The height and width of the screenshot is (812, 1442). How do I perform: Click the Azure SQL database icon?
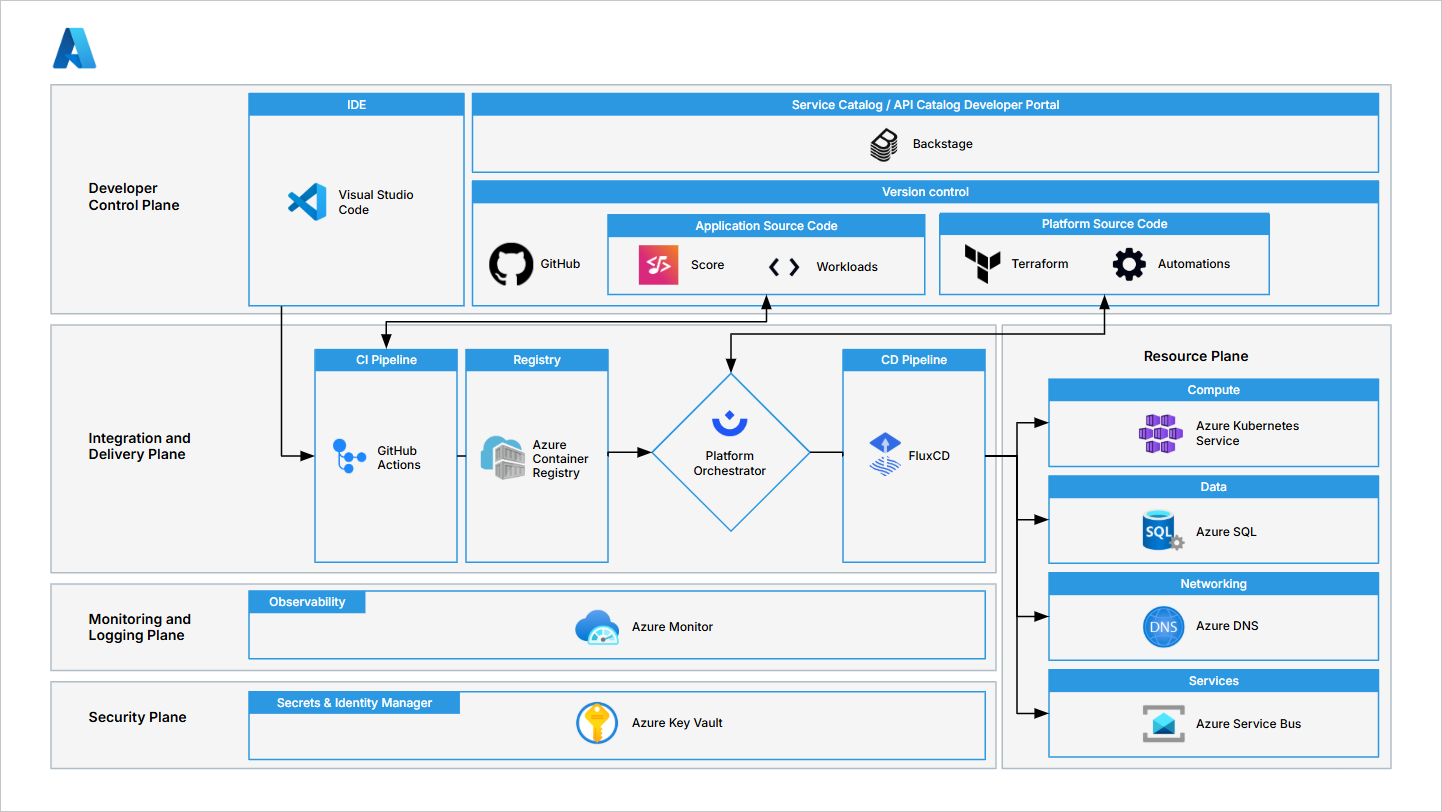coord(1163,530)
